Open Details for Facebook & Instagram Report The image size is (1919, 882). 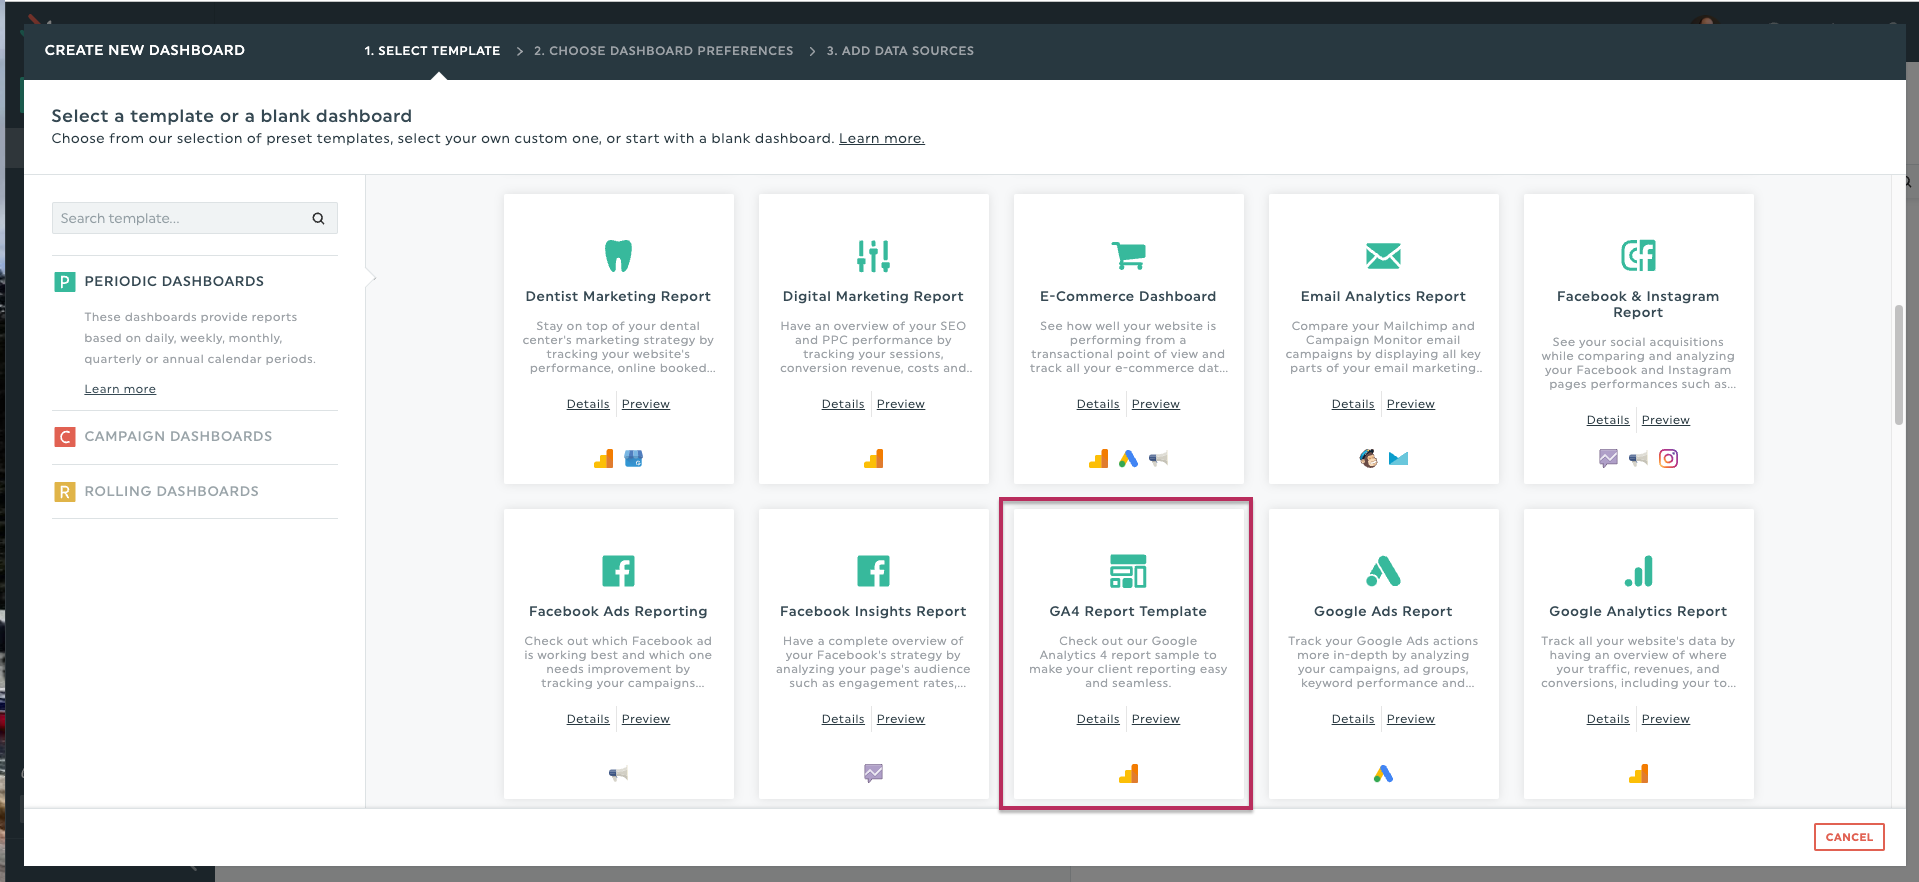click(1608, 420)
